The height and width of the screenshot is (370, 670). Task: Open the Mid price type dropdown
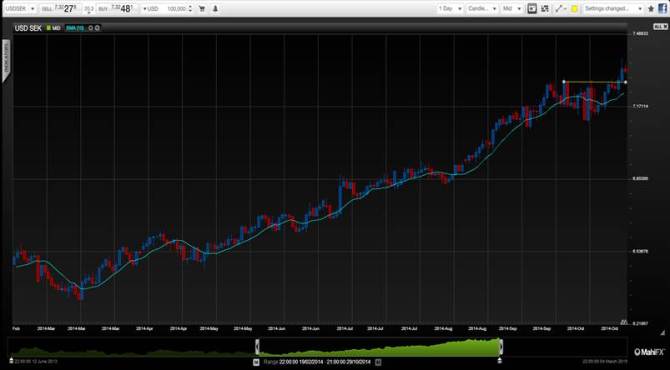coord(512,9)
